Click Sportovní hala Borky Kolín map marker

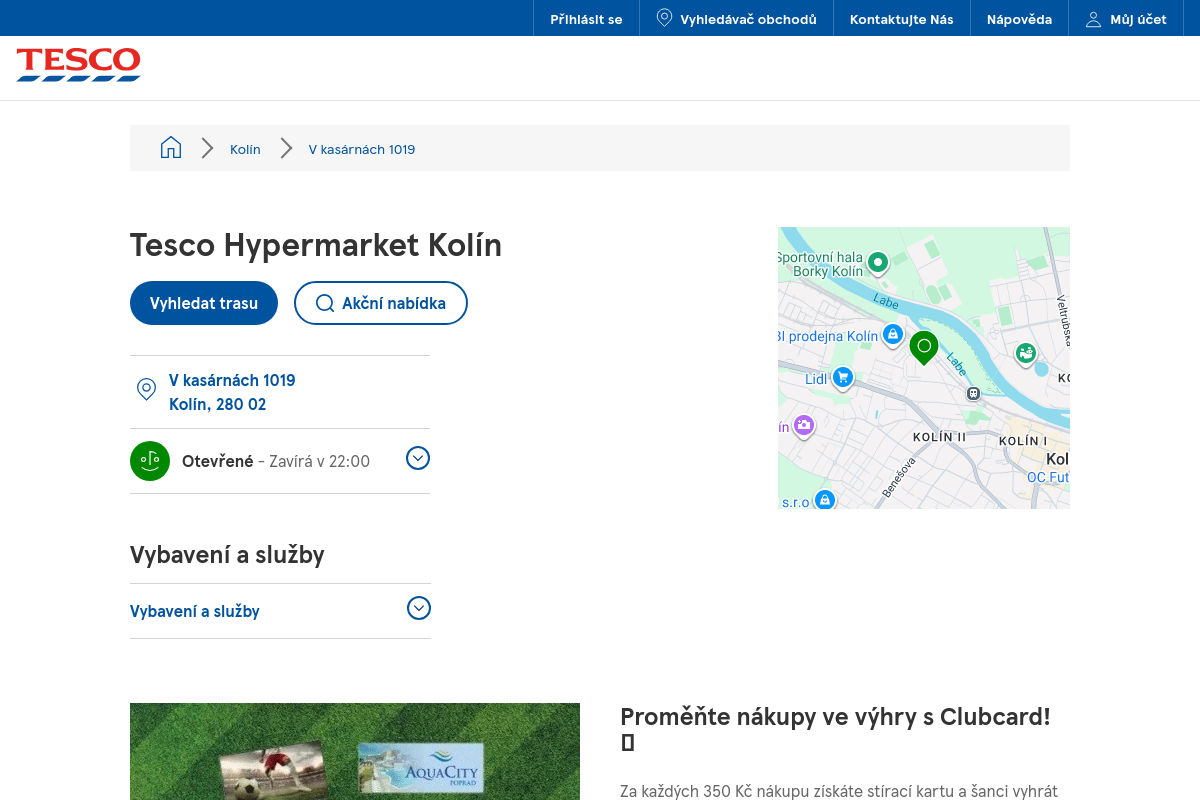pos(877,264)
